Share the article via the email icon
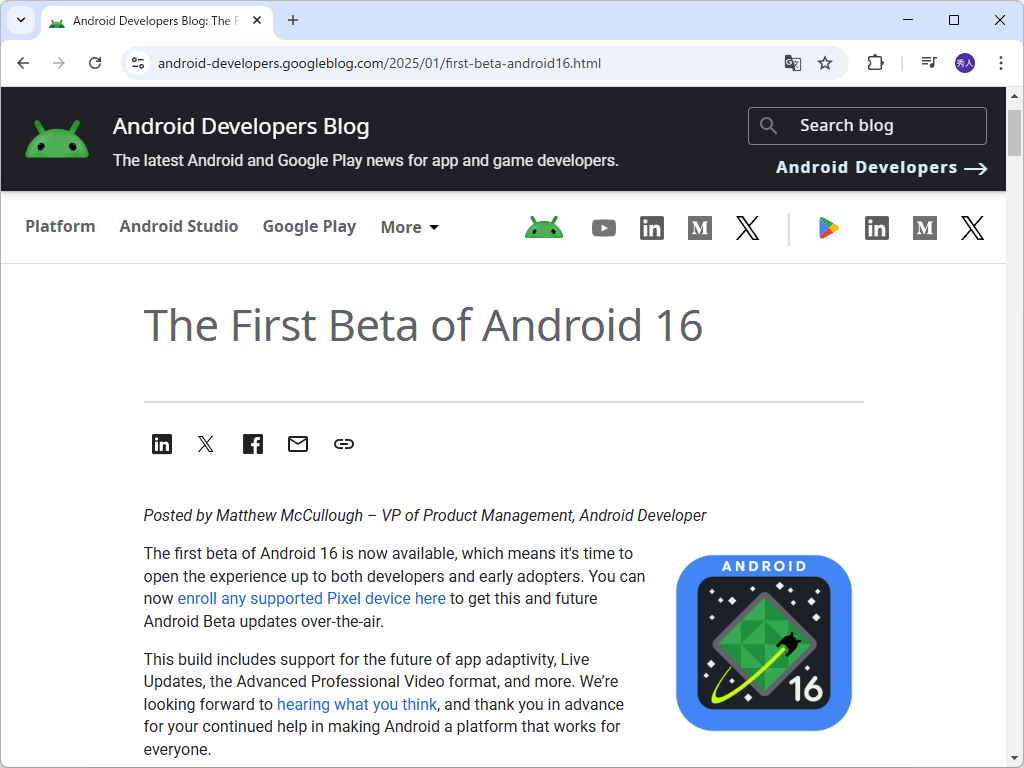The width and height of the screenshot is (1024, 768). pyautogui.click(x=297, y=444)
